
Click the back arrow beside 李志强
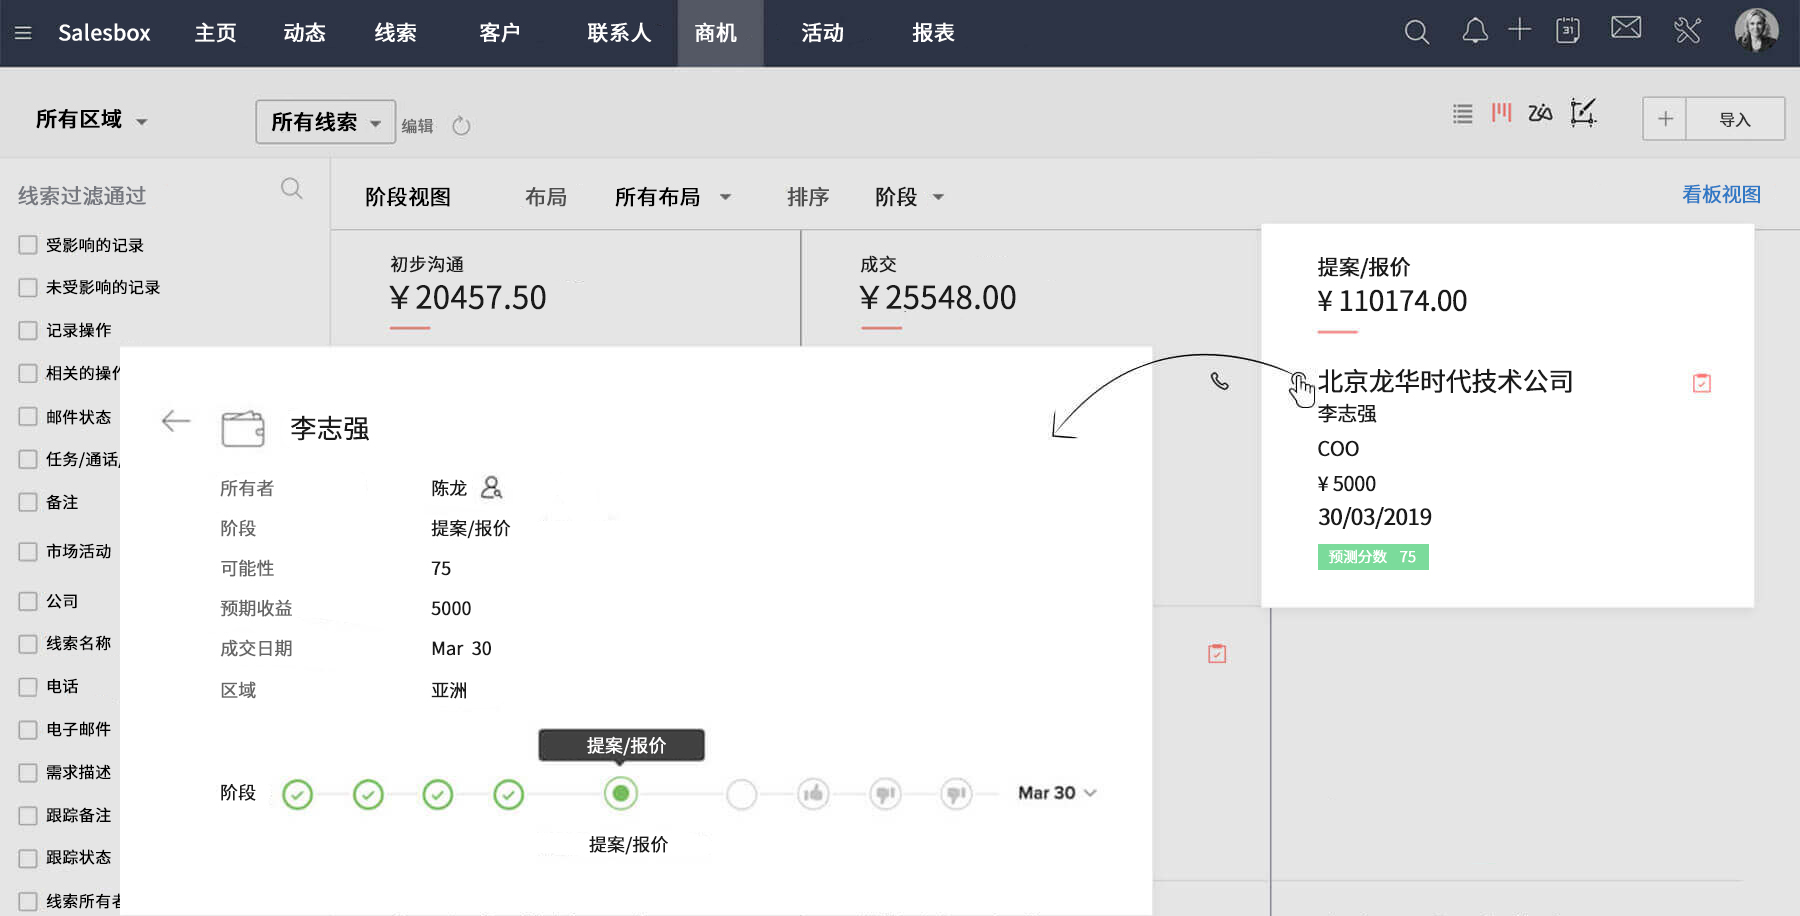176,422
